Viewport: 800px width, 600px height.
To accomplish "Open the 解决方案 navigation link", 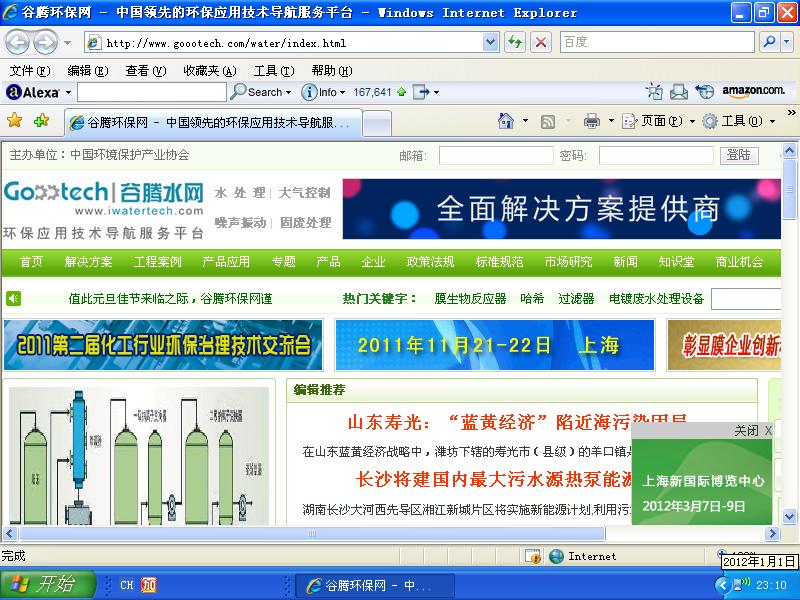I will pyautogui.click(x=88, y=262).
